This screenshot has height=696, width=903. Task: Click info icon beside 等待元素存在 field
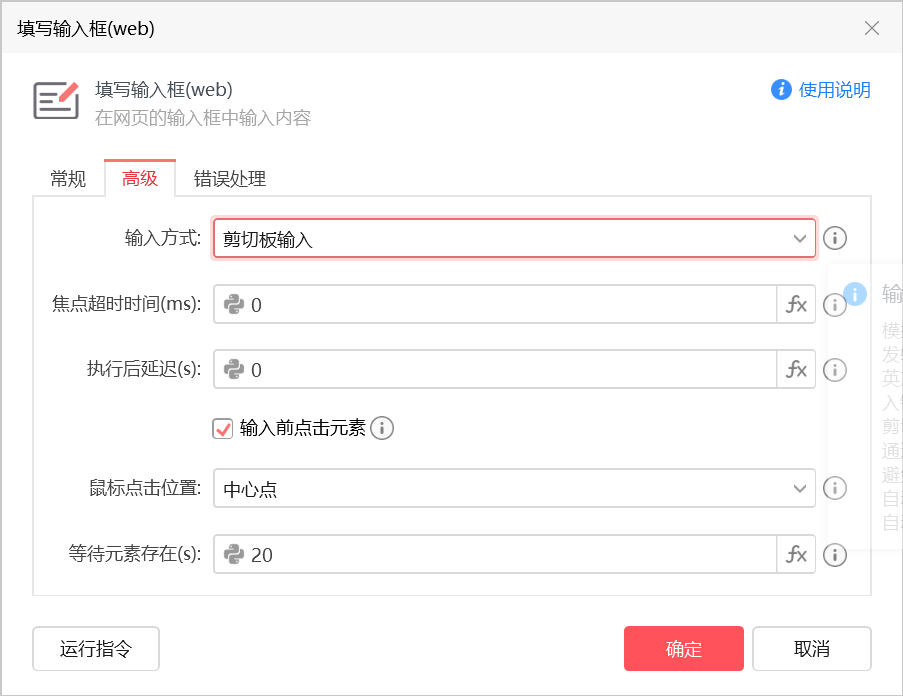835,555
